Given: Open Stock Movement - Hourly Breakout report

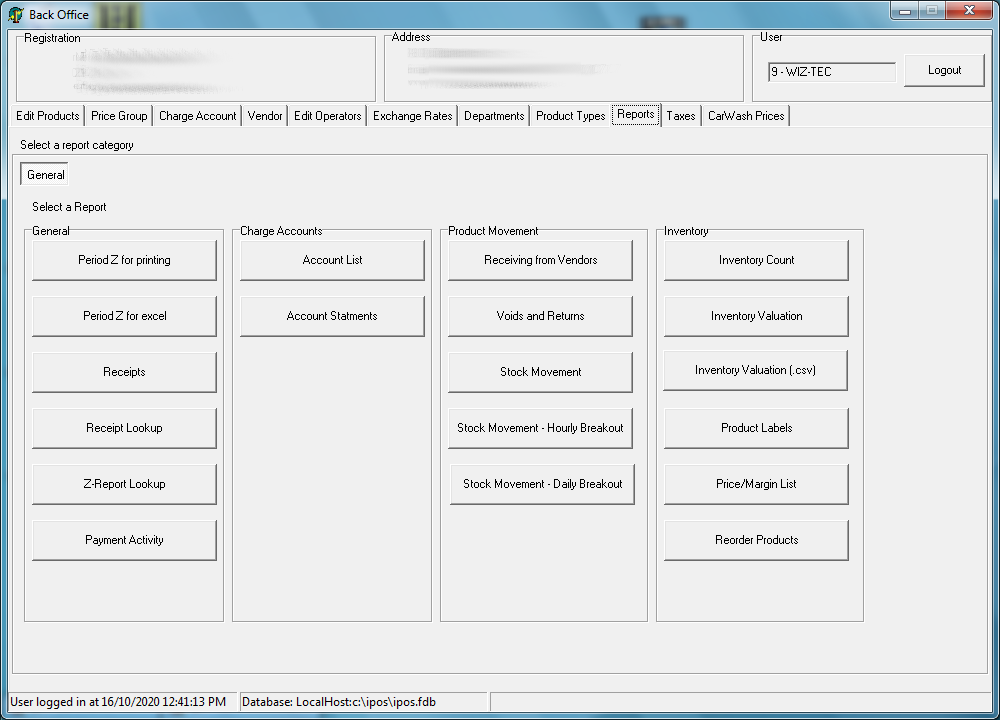Looking at the screenshot, I should pyautogui.click(x=540, y=428).
